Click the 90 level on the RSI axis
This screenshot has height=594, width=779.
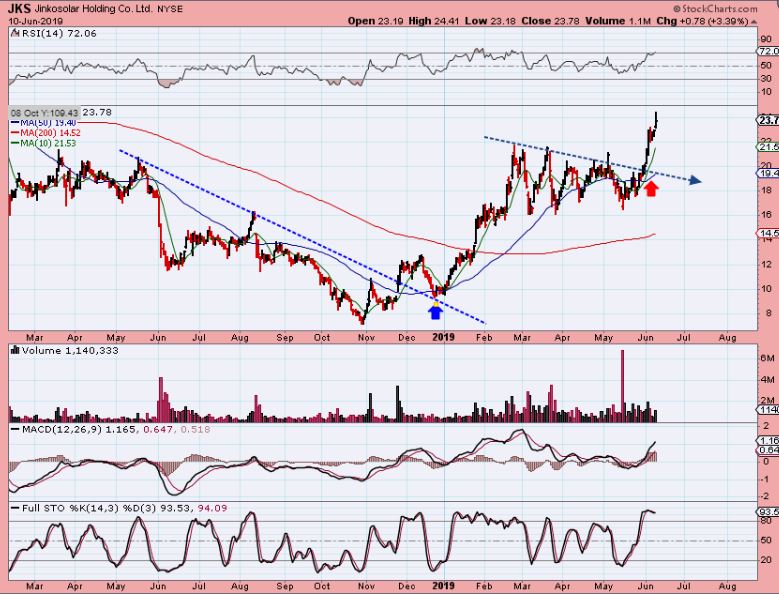(x=766, y=39)
